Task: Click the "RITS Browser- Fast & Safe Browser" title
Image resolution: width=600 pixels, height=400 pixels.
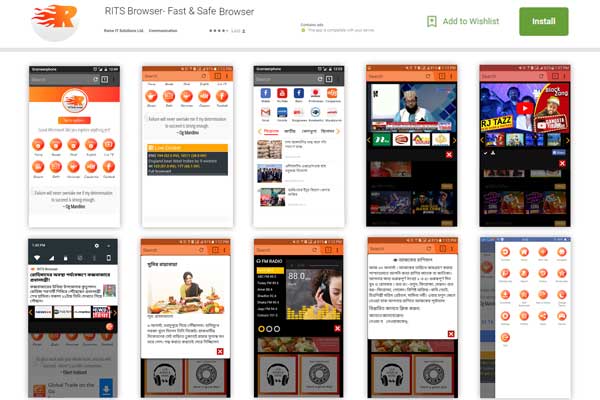Action: pyautogui.click(x=179, y=11)
